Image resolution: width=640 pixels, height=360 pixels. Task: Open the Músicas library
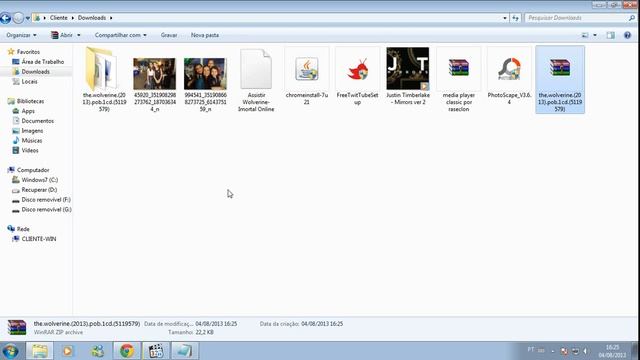pos(32,140)
